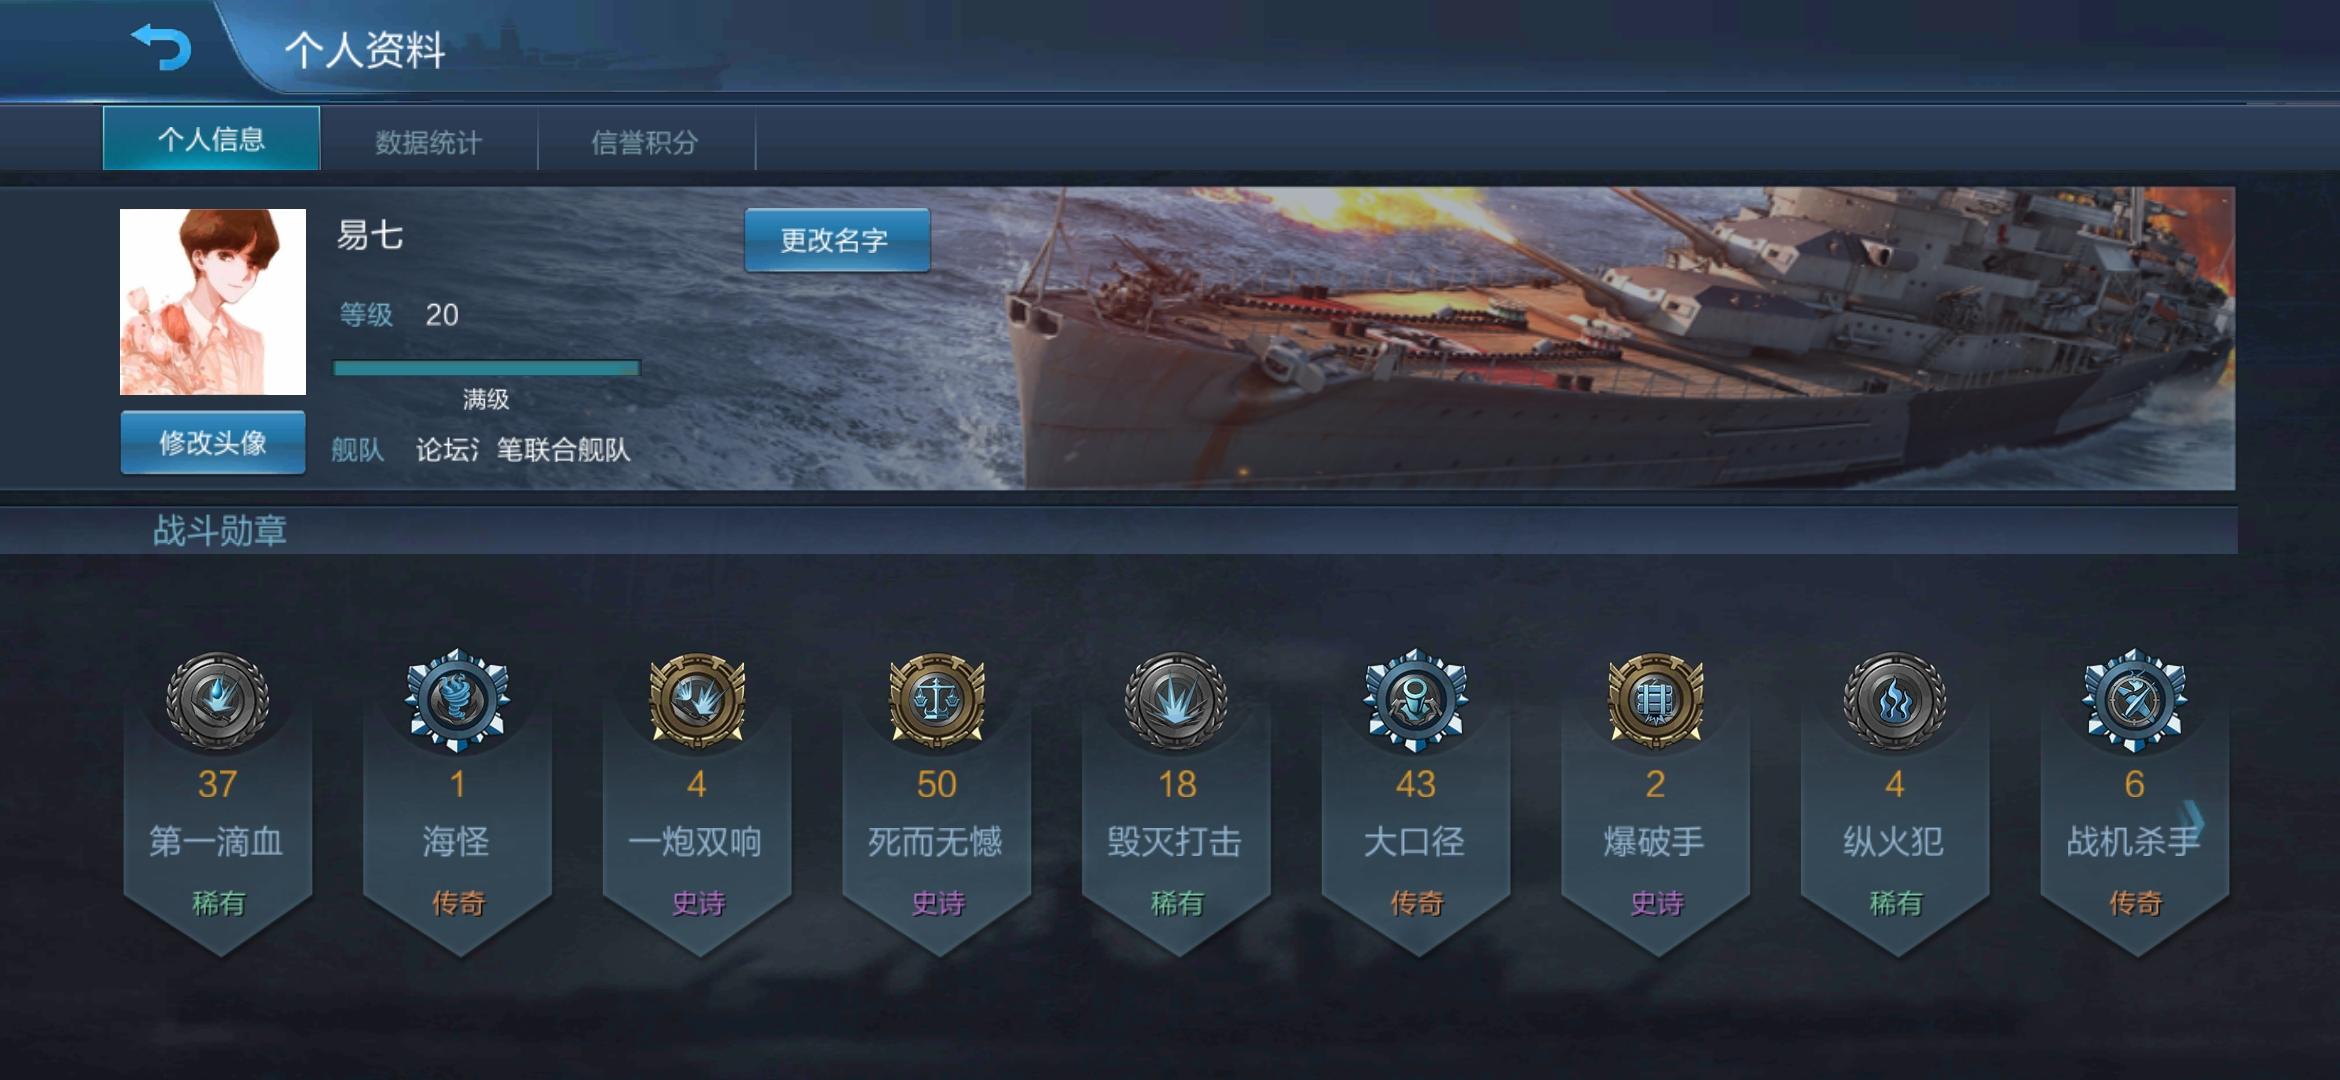
Task: Go back using the return arrow icon
Action: click(161, 47)
